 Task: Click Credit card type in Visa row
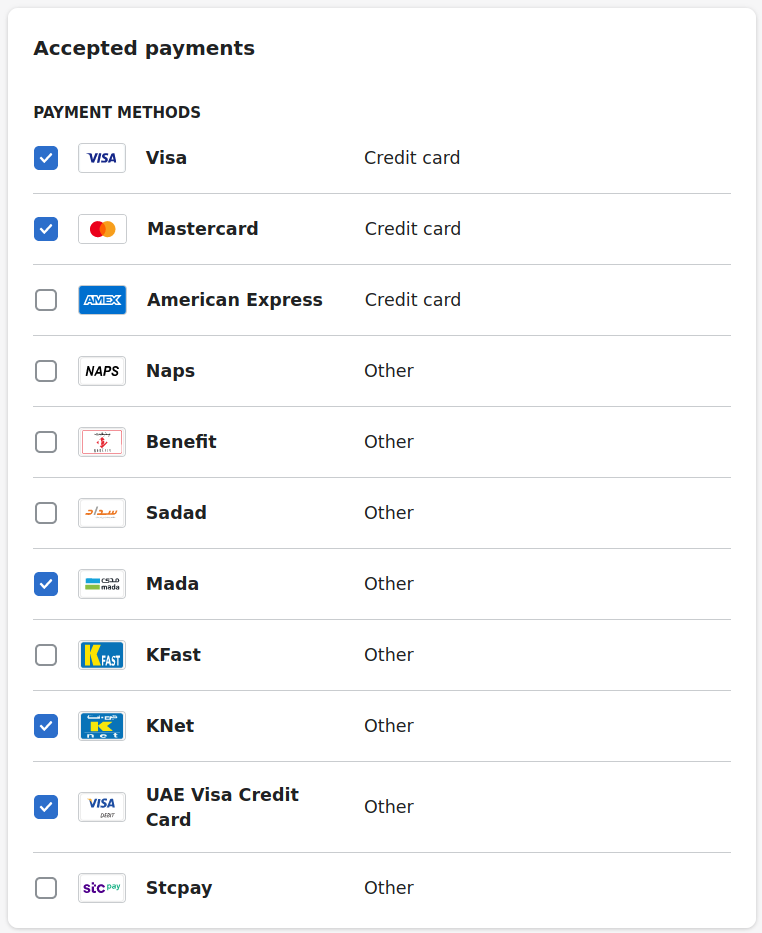(412, 158)
